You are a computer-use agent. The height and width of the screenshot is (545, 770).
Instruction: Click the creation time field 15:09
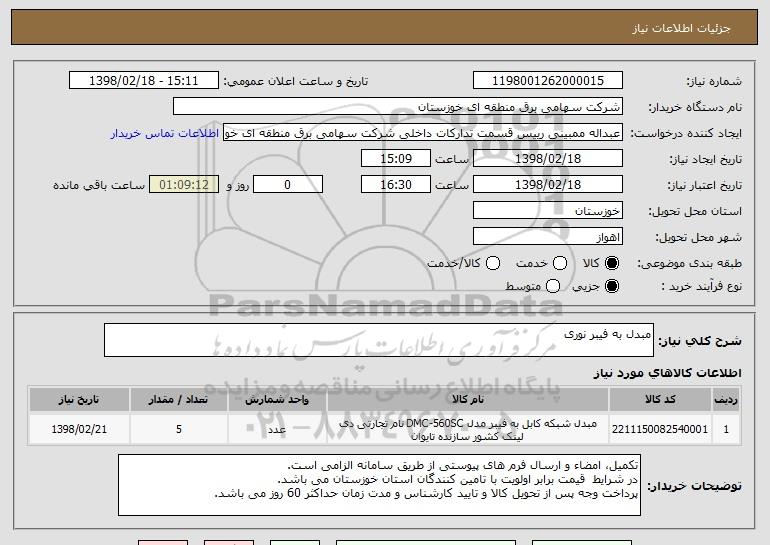click(396, 159)
